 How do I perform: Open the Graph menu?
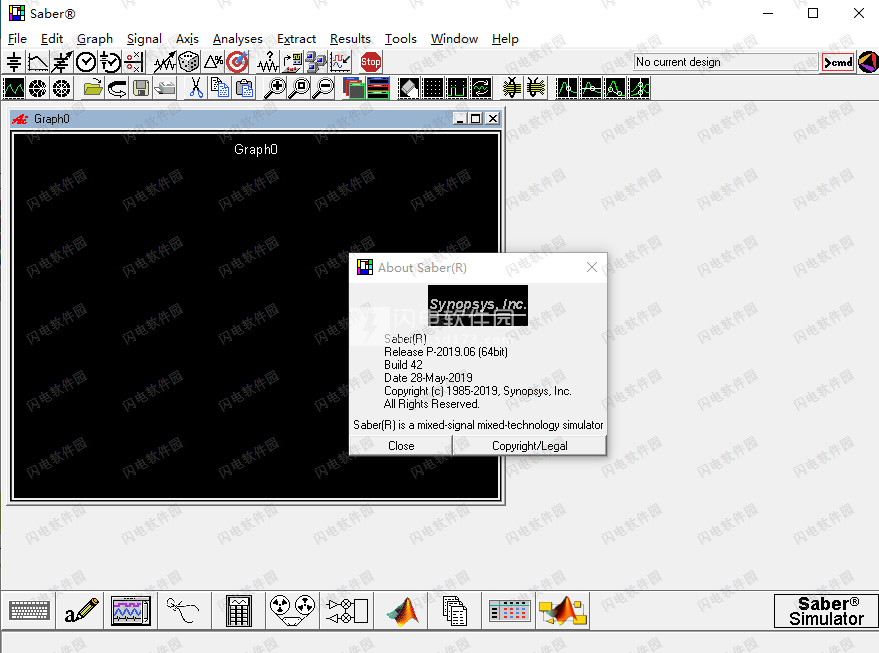point(95,39)
